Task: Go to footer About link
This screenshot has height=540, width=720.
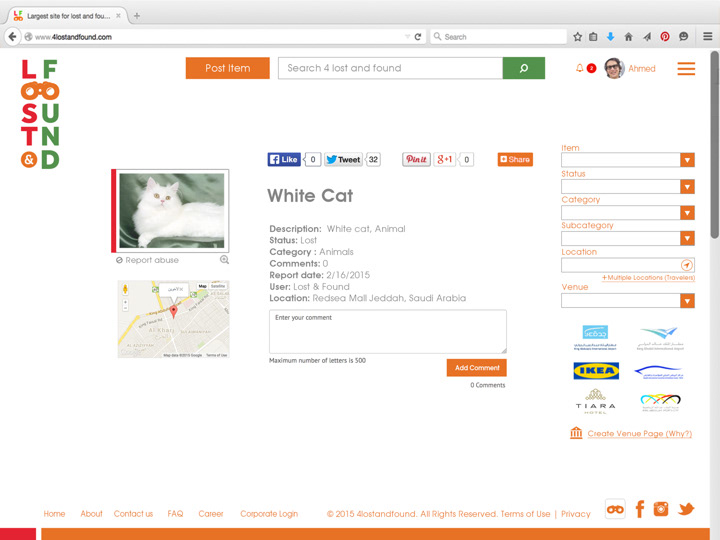Action: coord(91,514)
